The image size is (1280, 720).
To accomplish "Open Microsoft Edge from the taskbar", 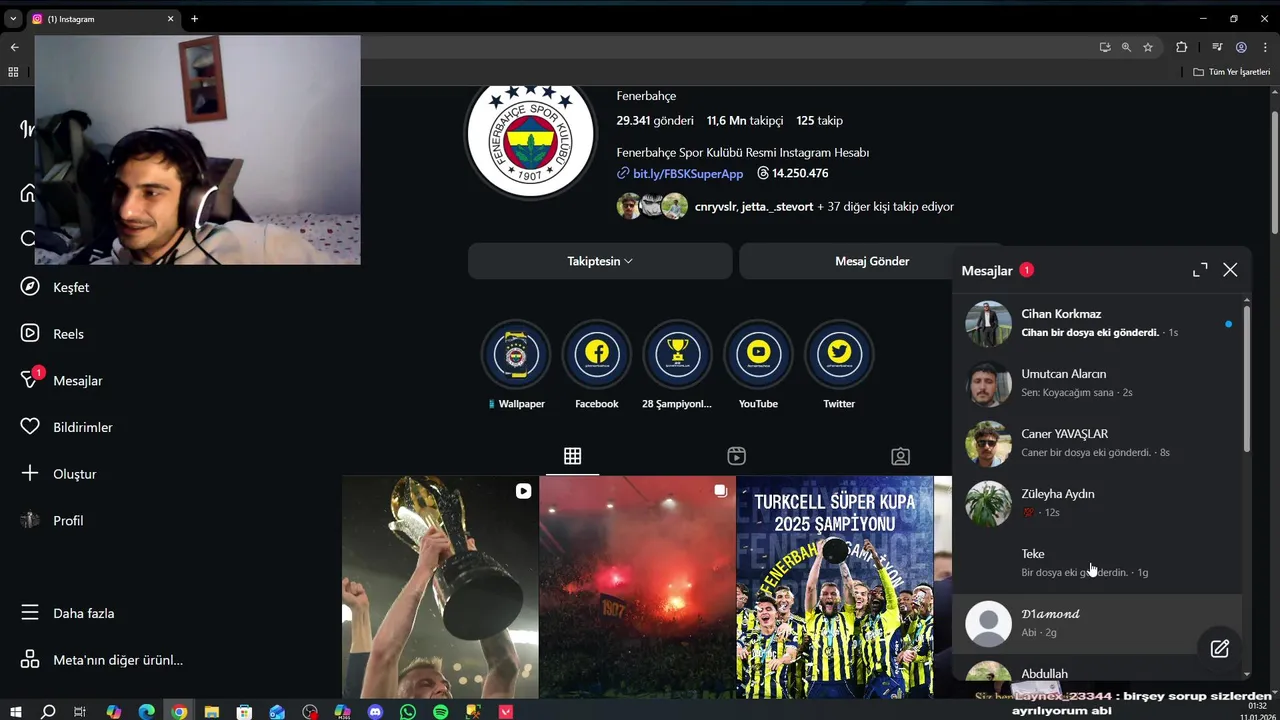I will pos(147,712).
